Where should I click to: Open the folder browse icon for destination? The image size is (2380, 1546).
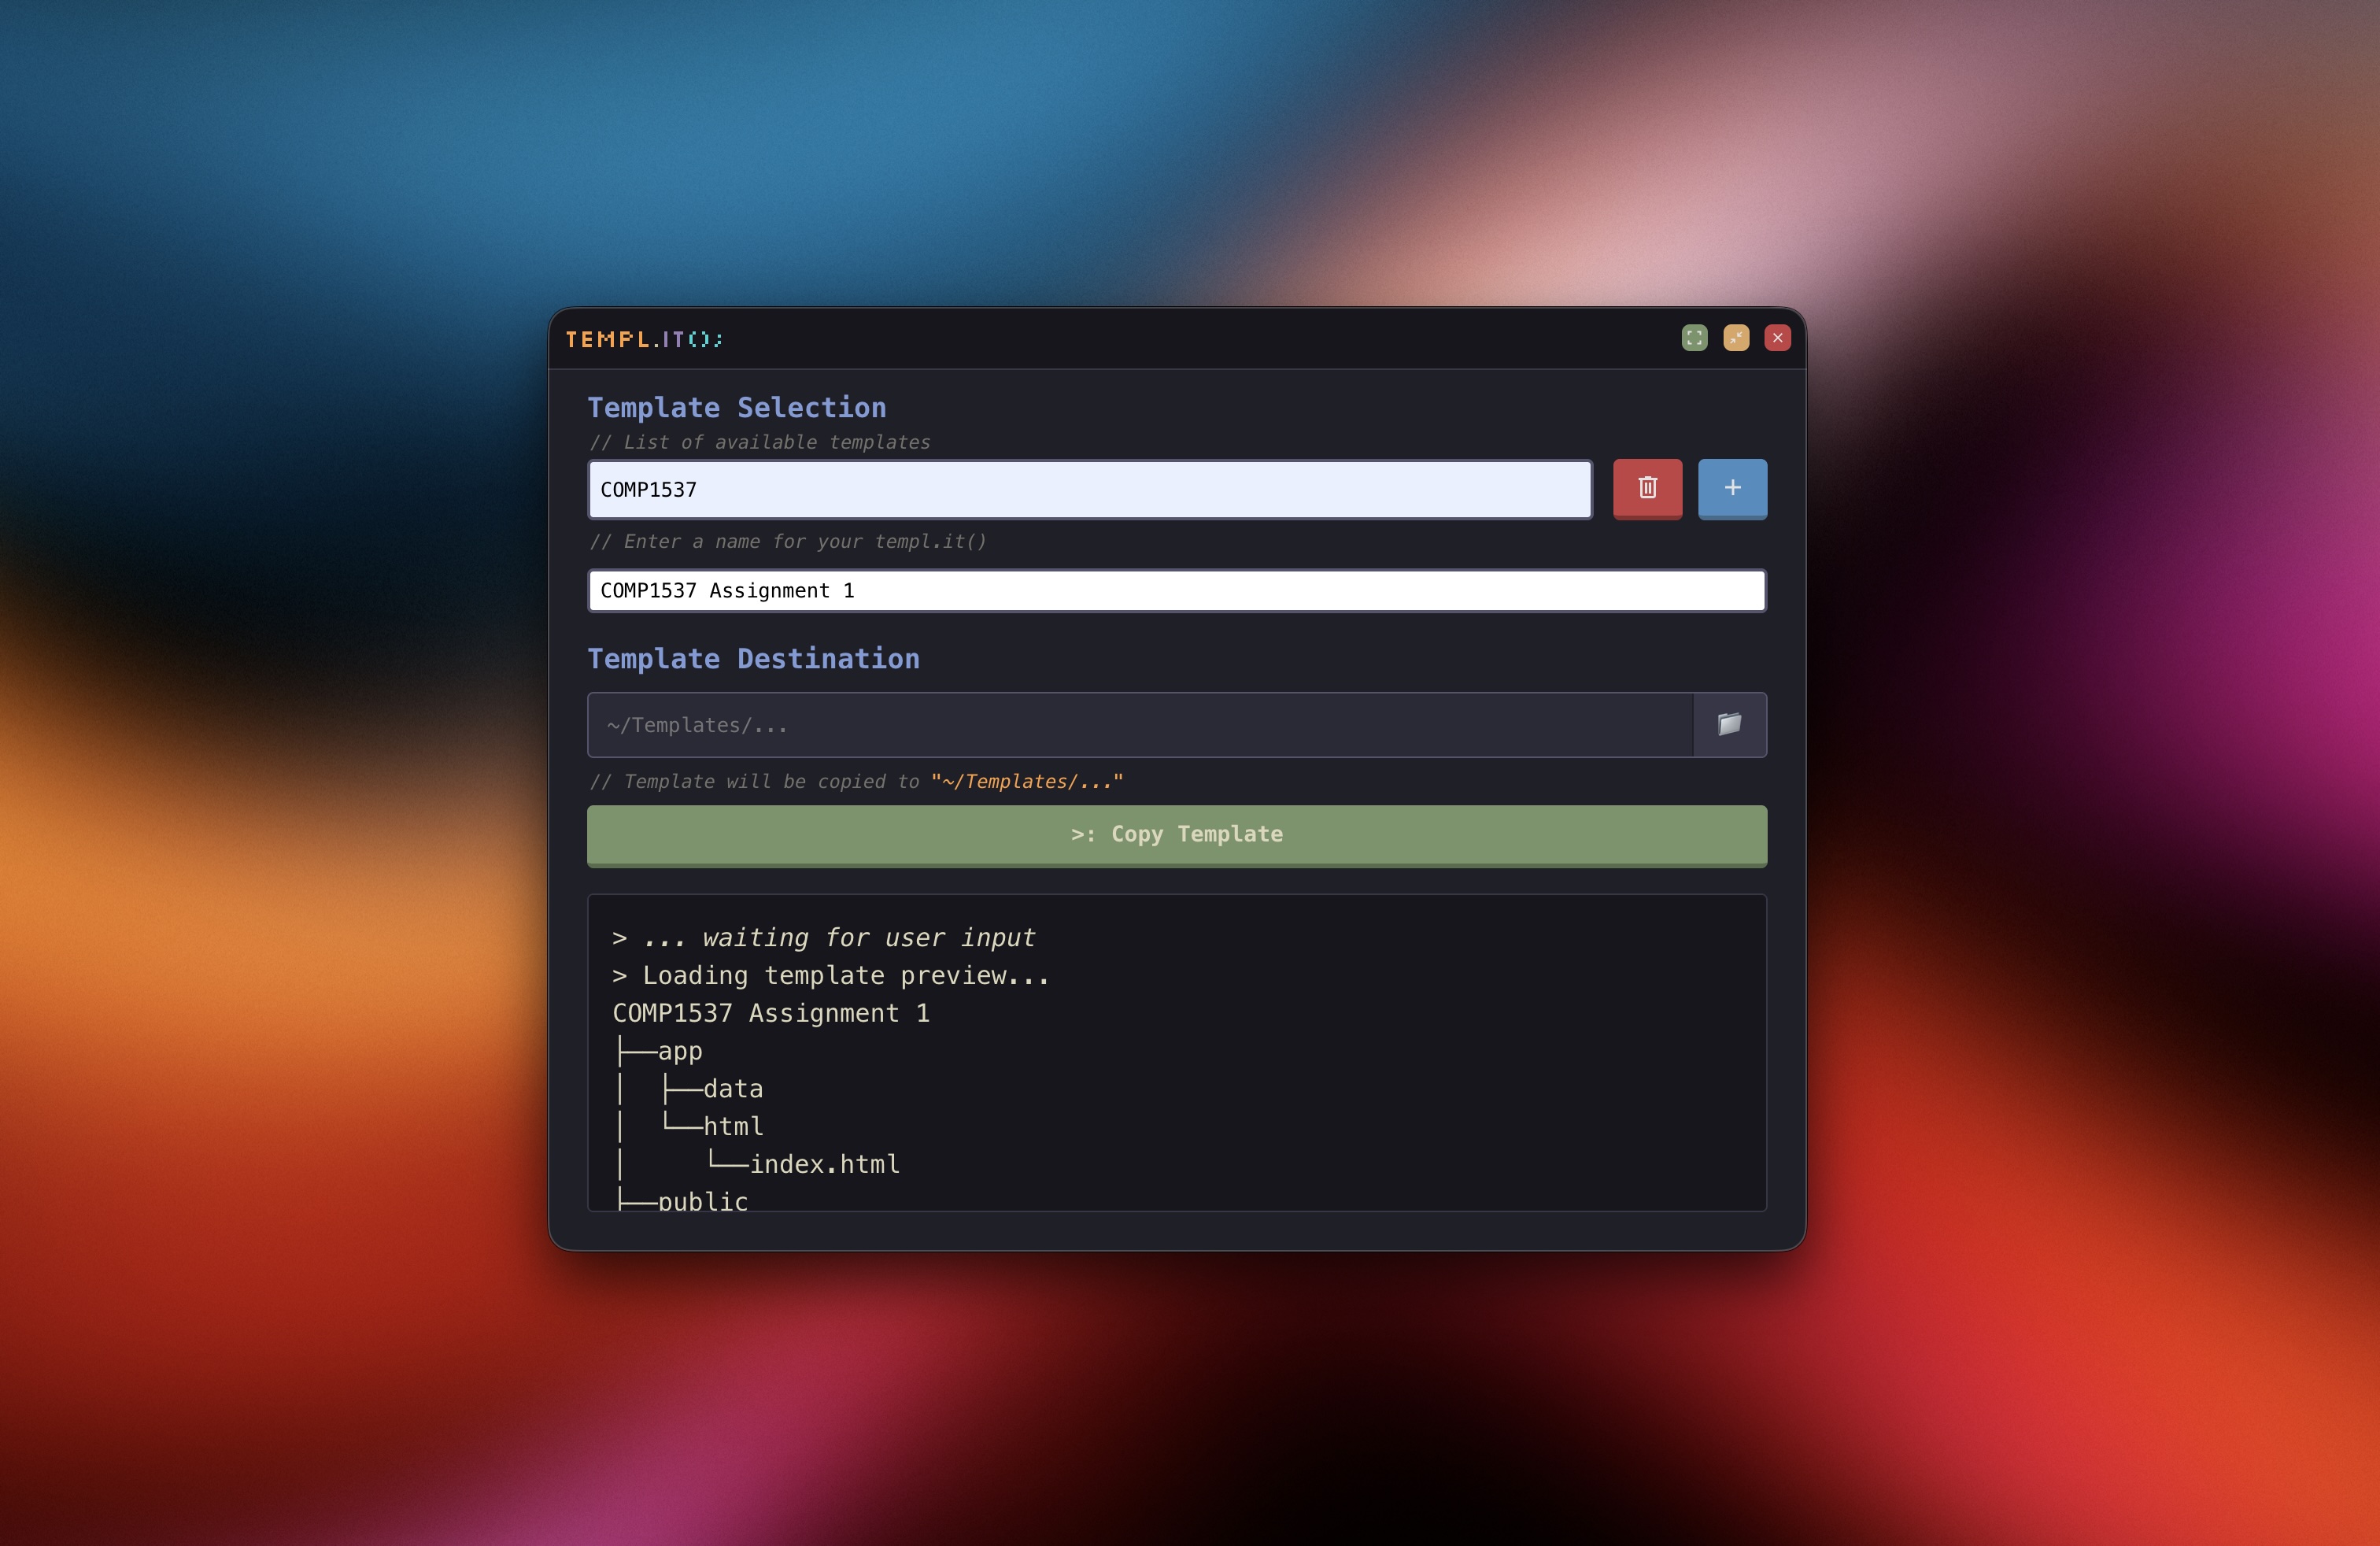(x=1729, y=724)
